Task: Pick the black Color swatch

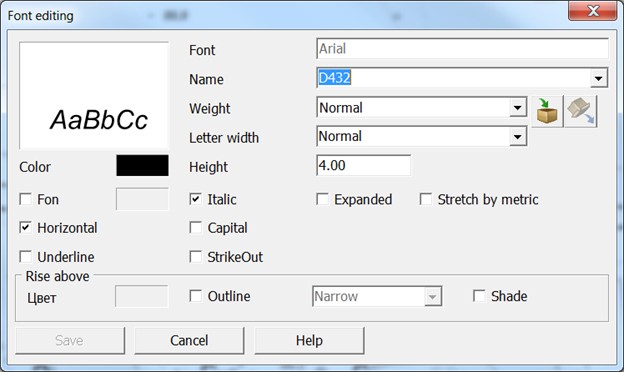Action: coord(142,166)
